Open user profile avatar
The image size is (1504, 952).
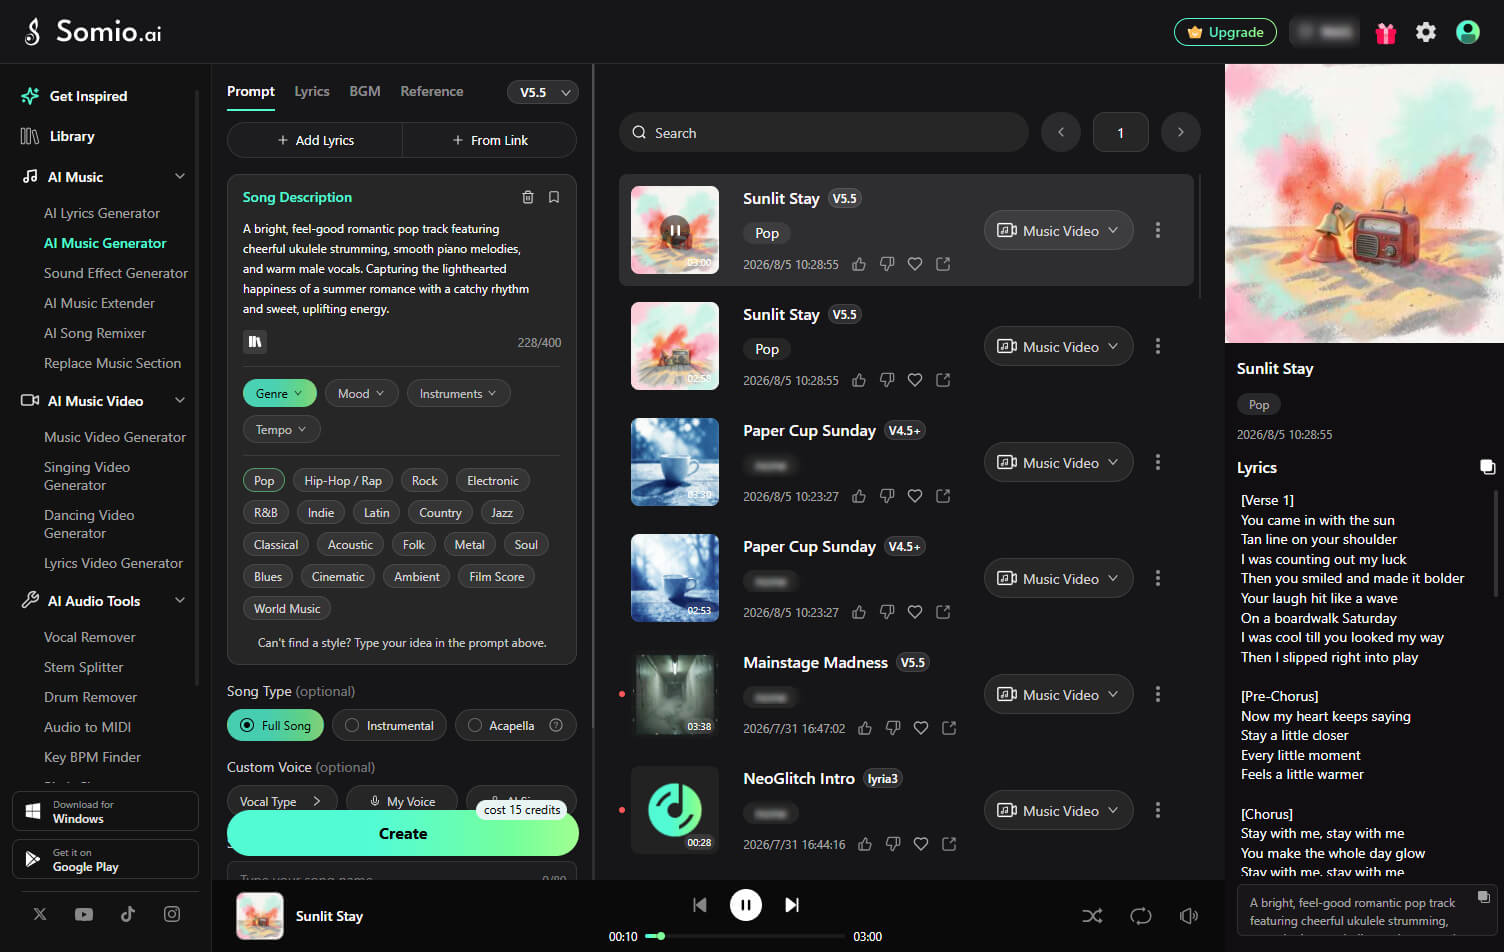pyautogui.click(x=1468, y=32)
